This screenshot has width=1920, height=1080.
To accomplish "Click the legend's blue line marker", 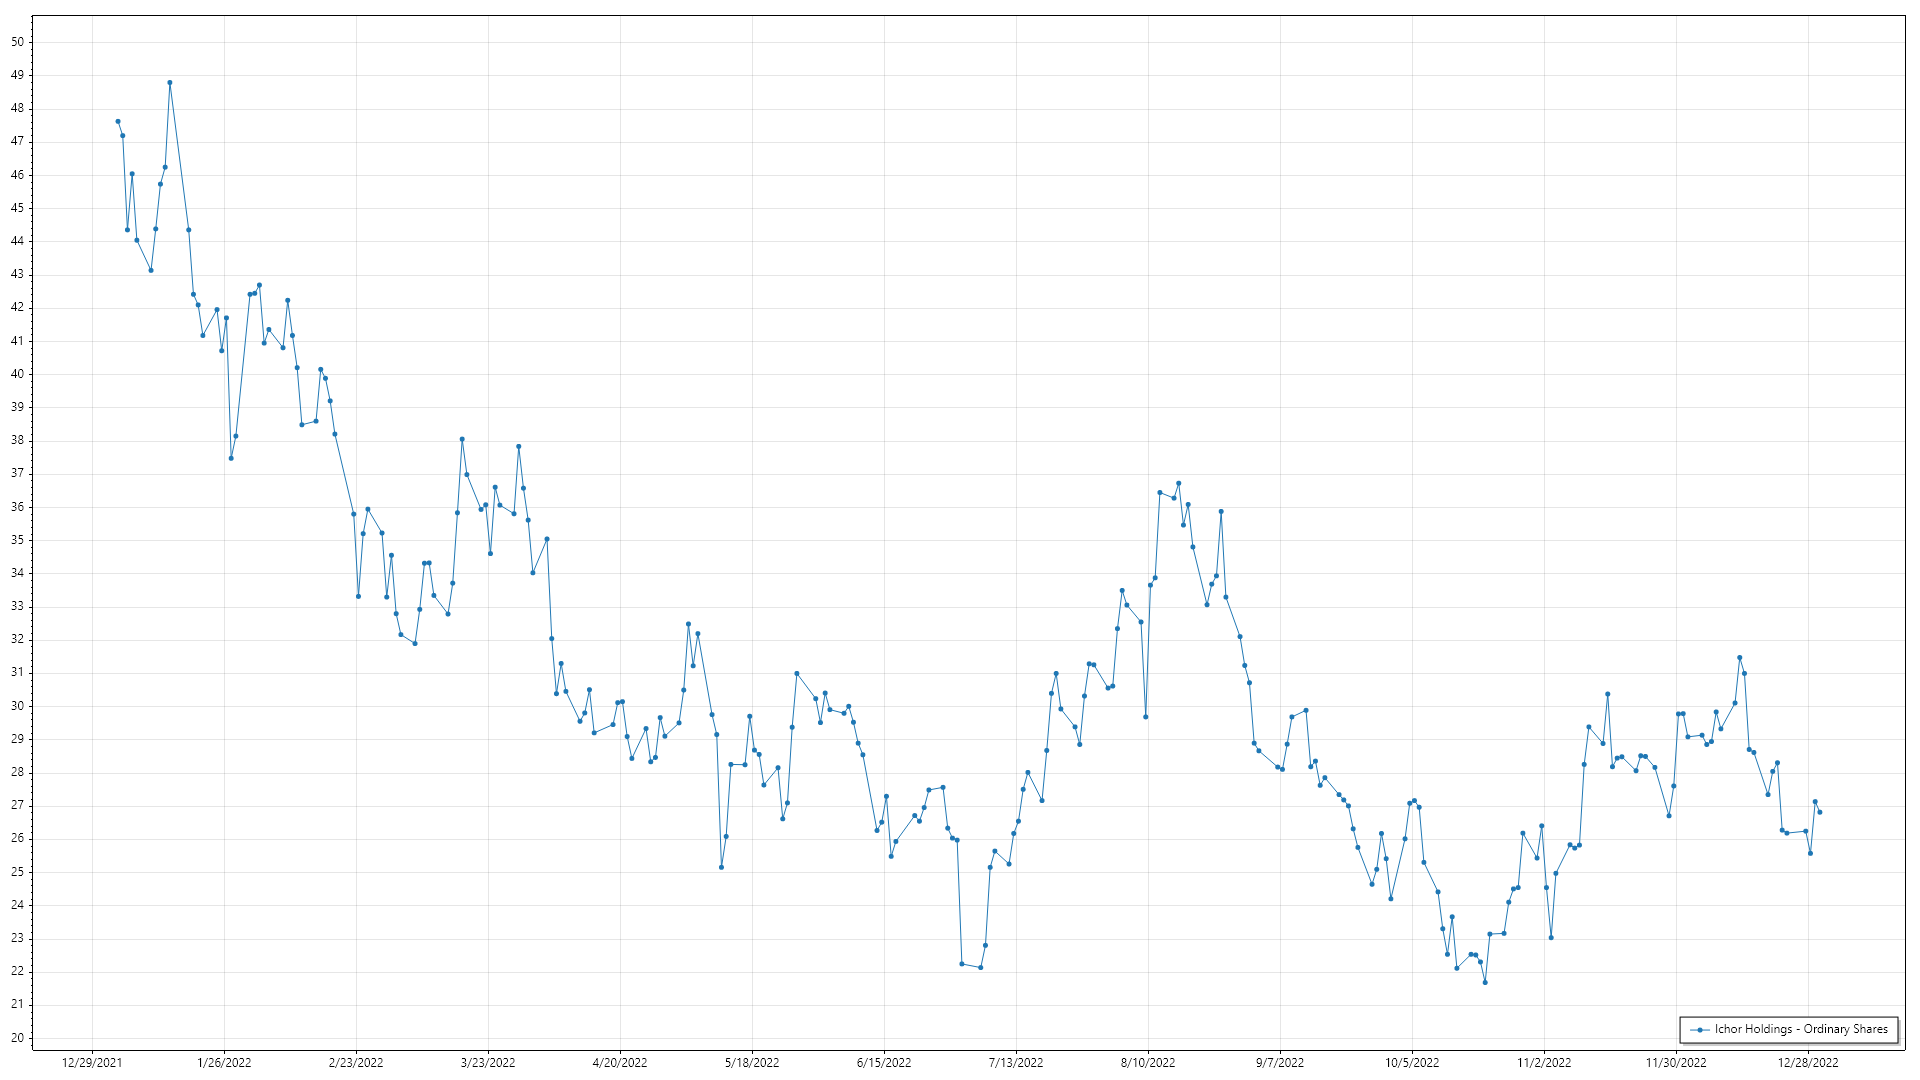I will point(1700,1030).
